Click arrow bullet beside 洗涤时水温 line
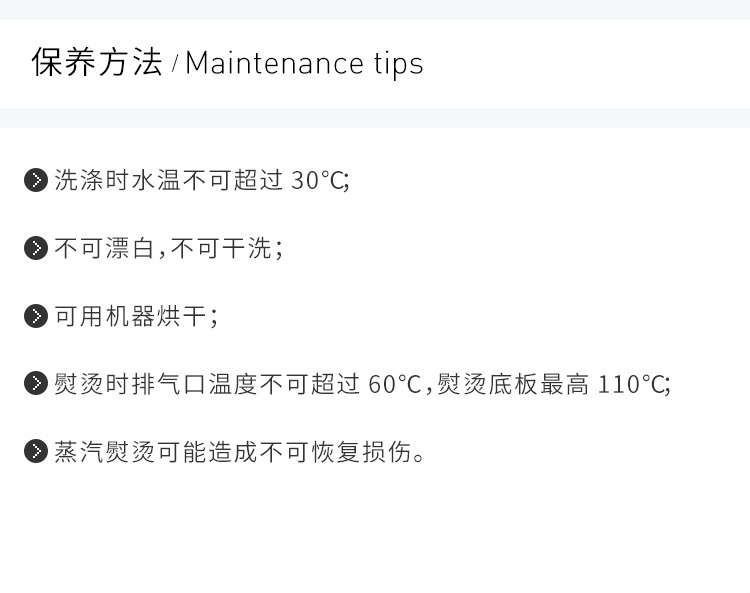Viewport: 750px width, 593px height. tap(36, 180)
